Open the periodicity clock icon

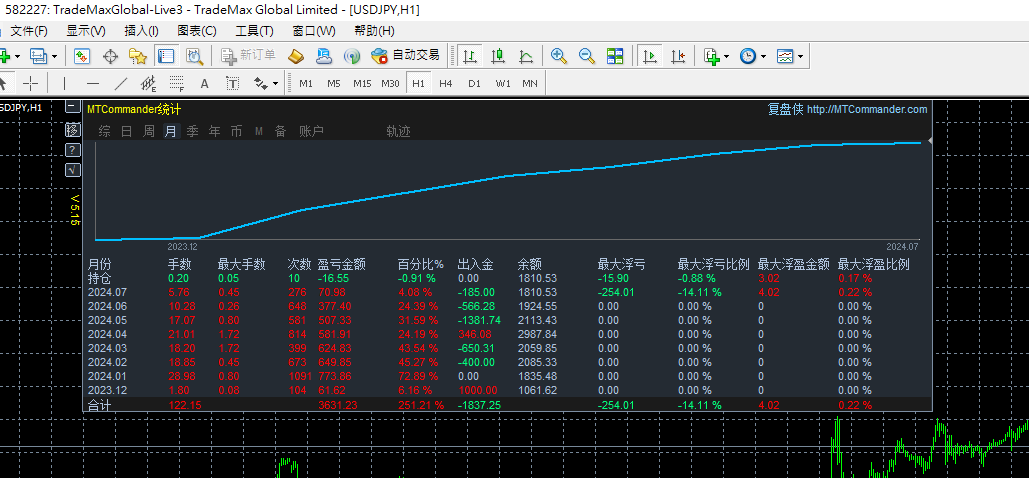747,56
